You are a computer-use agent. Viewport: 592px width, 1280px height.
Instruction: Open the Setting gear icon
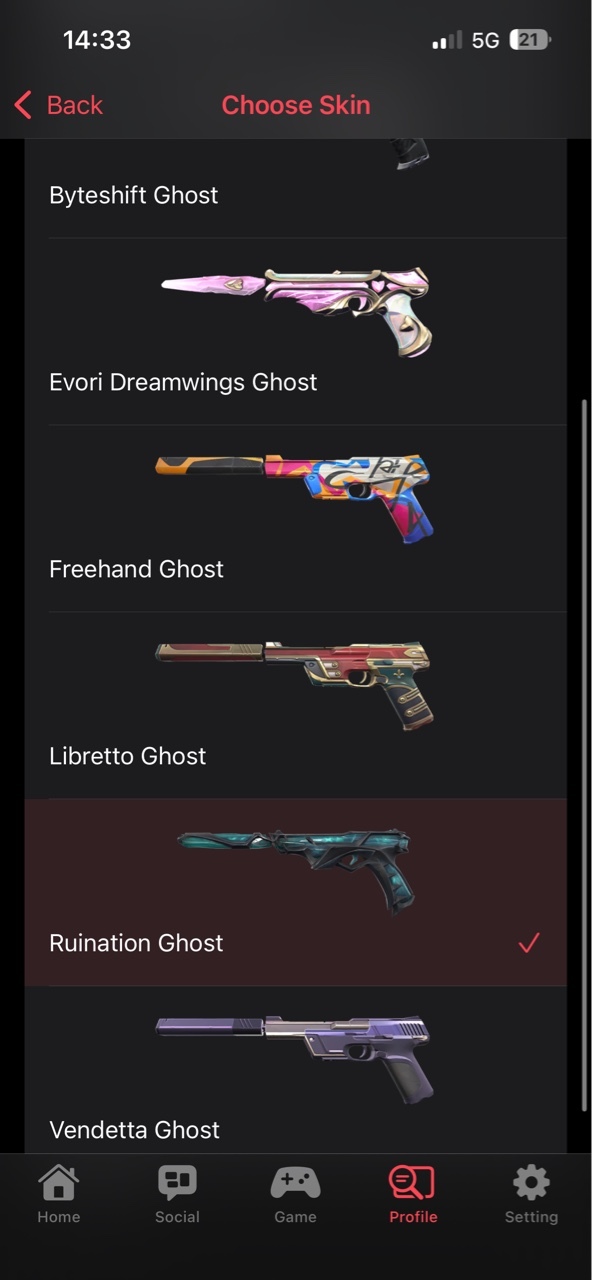click(531, 1184)
